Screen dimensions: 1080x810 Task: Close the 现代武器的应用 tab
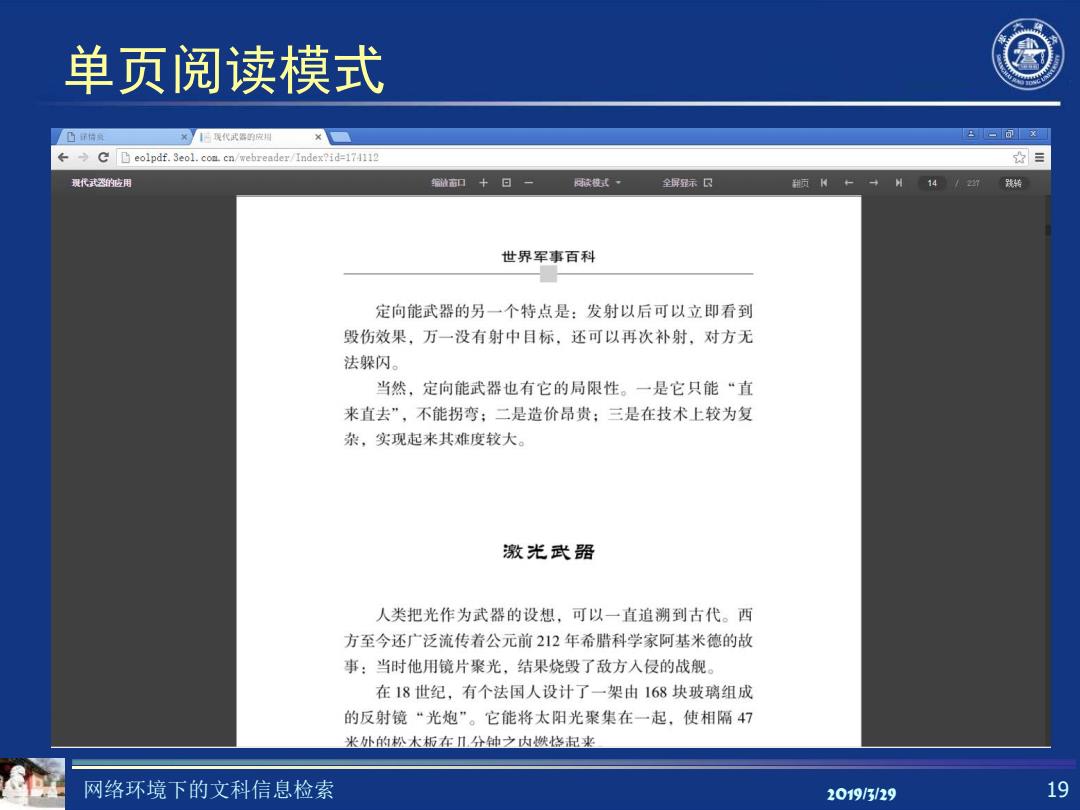(x=318, y=137)
